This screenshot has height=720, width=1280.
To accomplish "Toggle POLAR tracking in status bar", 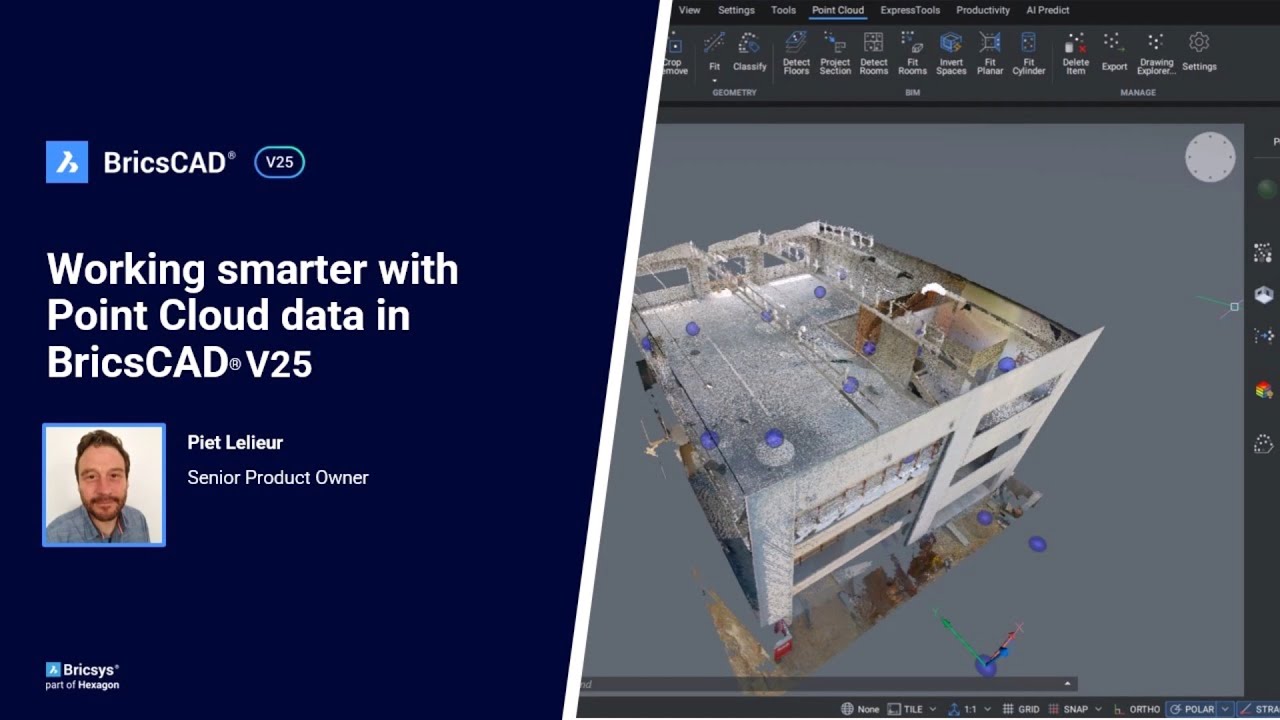I will [1192, 709].
